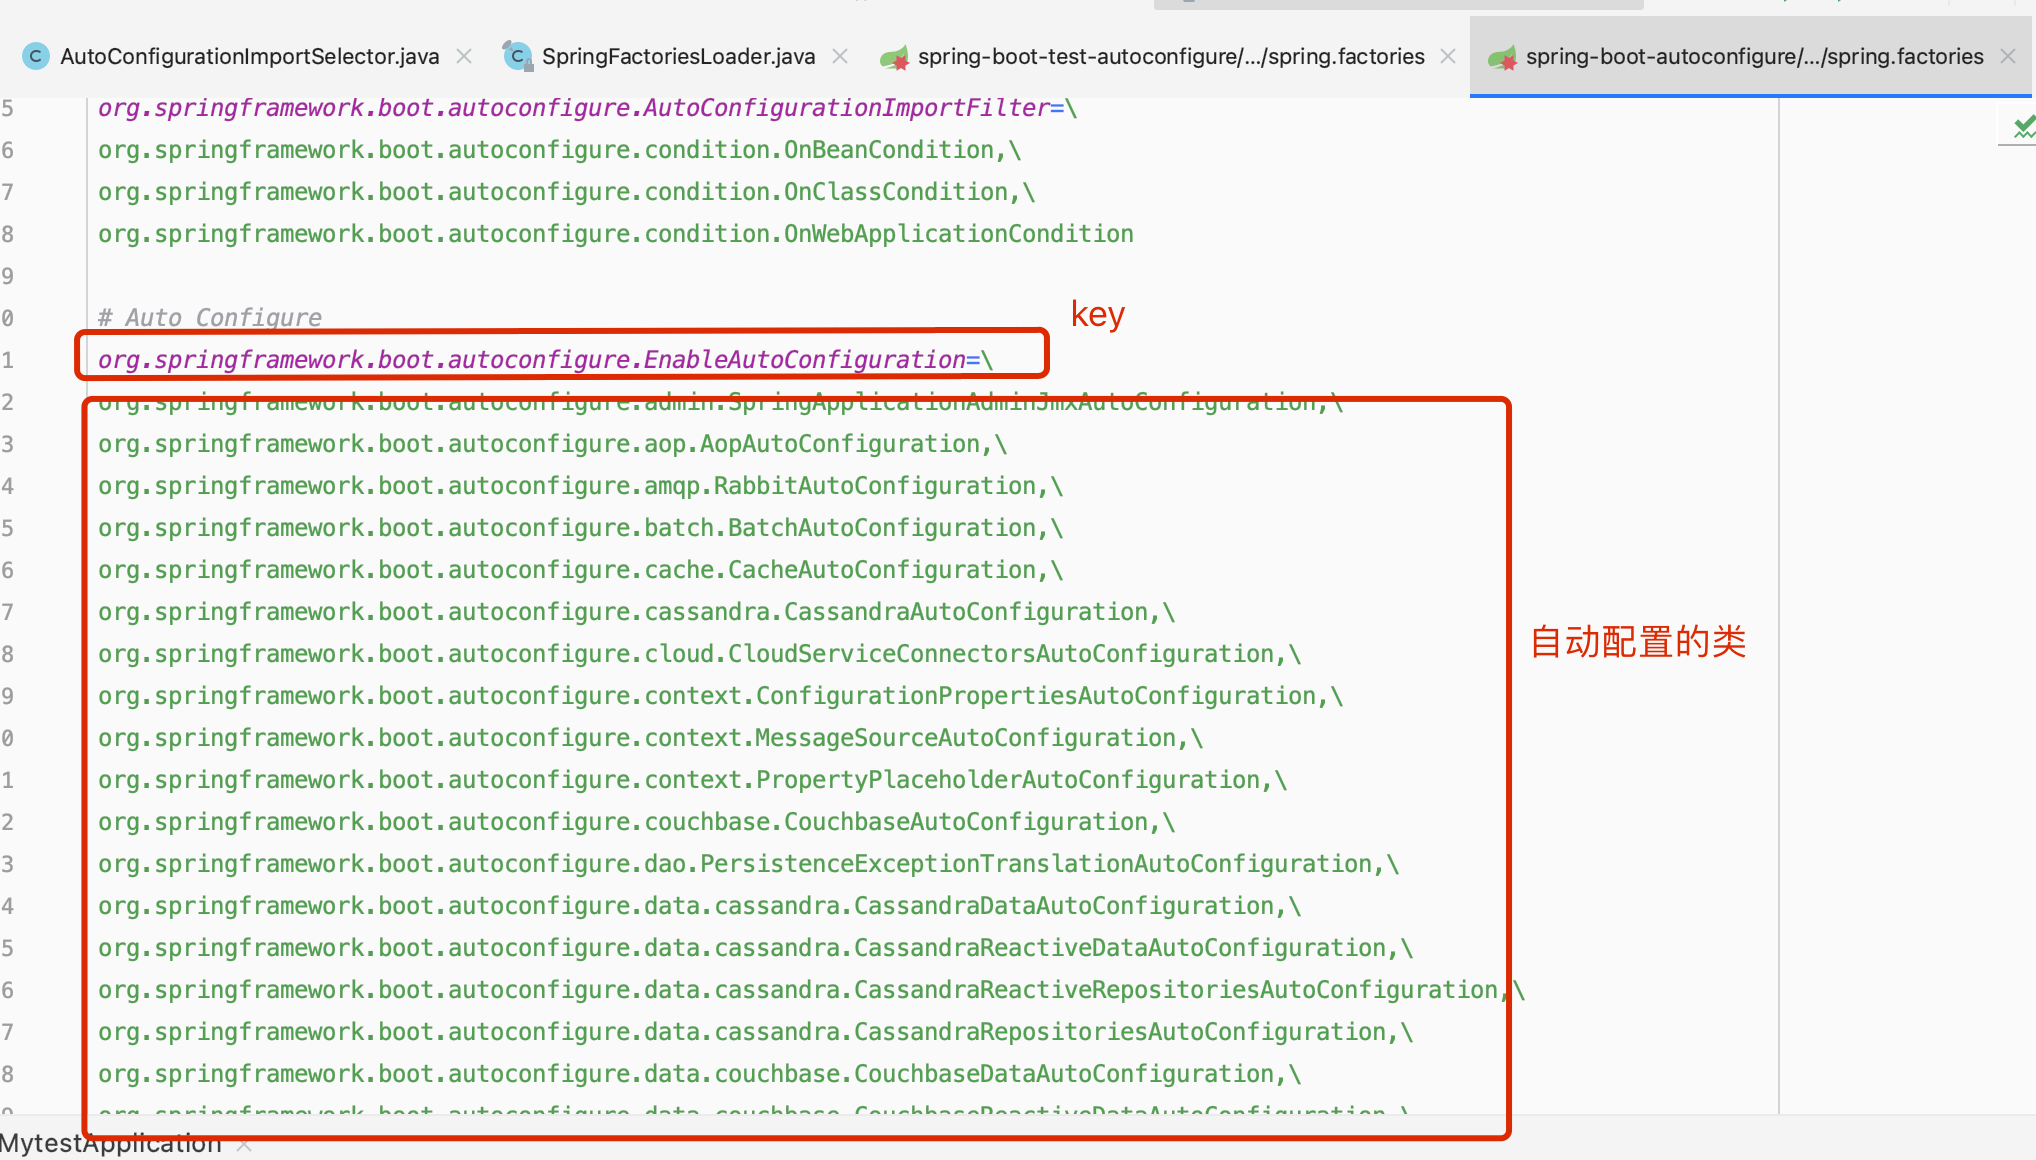Close the AutoConfigurationImportSelector.java tab
This screenshot has height=1160, width=2036.
(x=464, y=57)
